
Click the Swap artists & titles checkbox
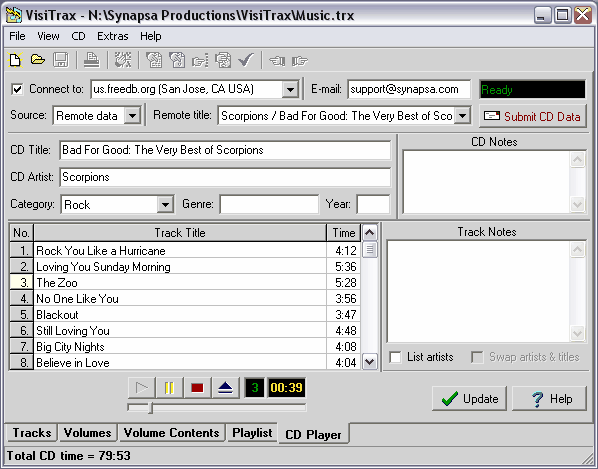pos(477,357)
